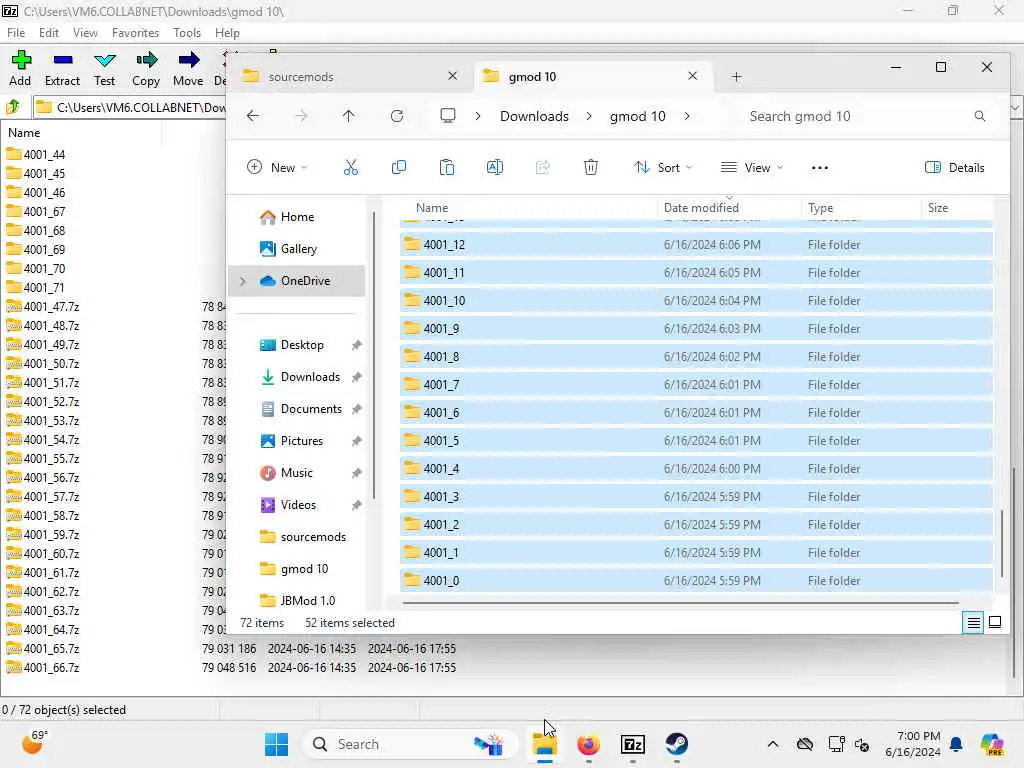Viewport: 1024px width, 768px height.
Task: Open the Sort dropdown
Action: pos(663,168)
